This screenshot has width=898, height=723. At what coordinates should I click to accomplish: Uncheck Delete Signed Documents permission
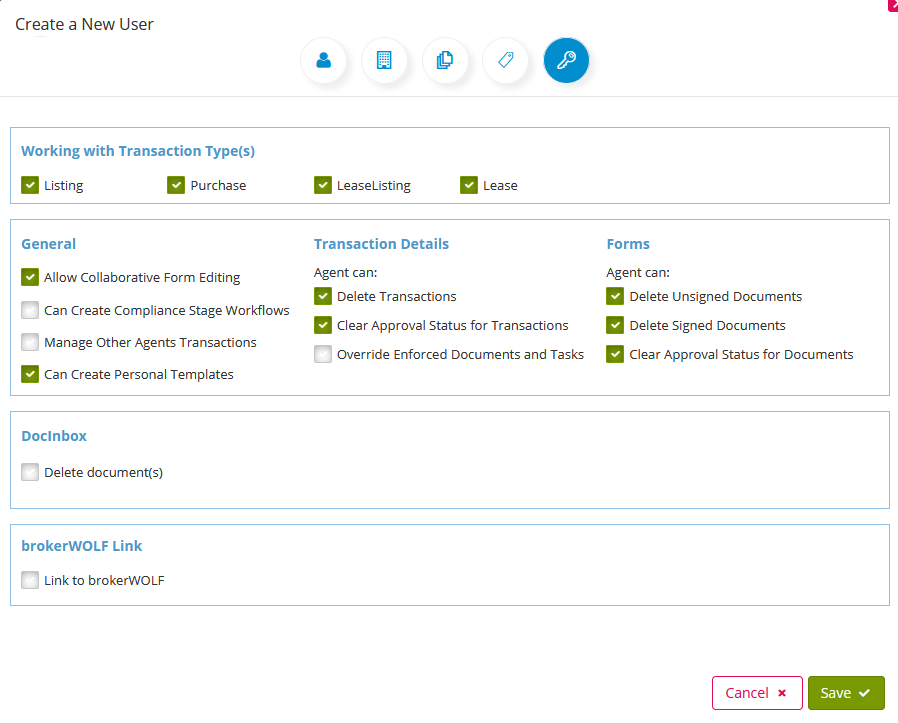pyautogui.click(x=614, y=325)
